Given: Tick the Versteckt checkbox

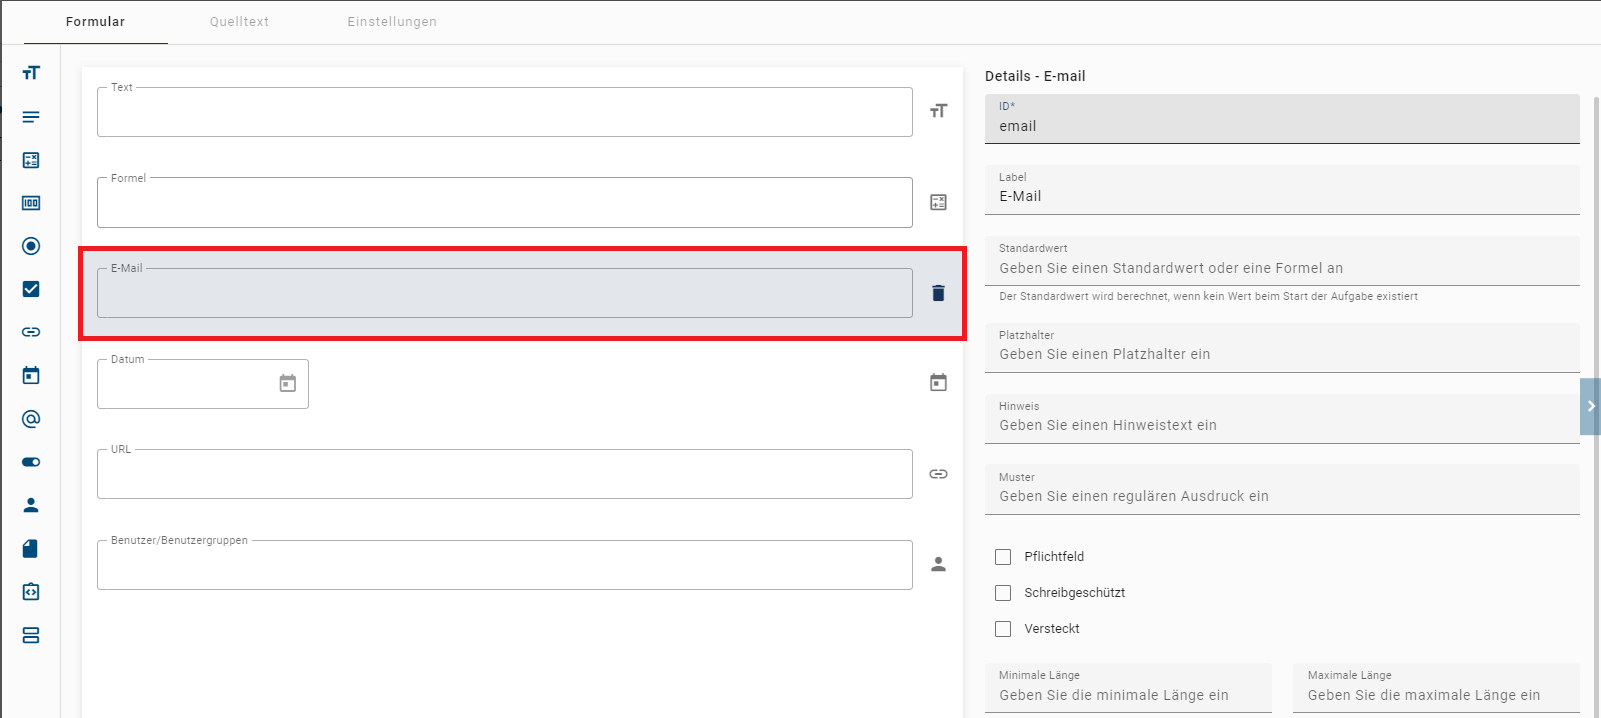Looking at the screenshot, I should point(1003,629).
